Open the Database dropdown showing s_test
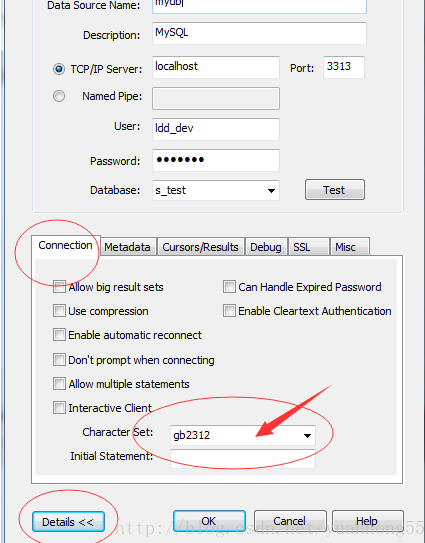This screenshot has width=425, height=543. click(x=216, y=190)
